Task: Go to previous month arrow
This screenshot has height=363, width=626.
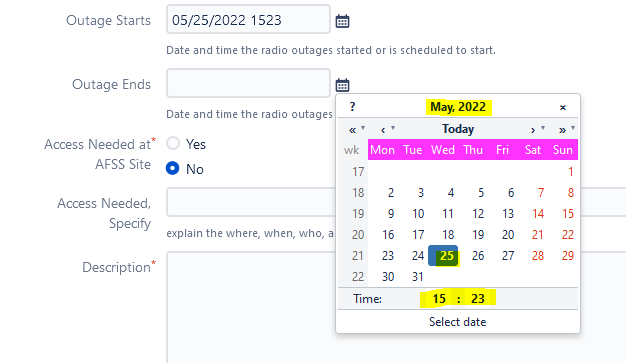Action: [383, 130]
